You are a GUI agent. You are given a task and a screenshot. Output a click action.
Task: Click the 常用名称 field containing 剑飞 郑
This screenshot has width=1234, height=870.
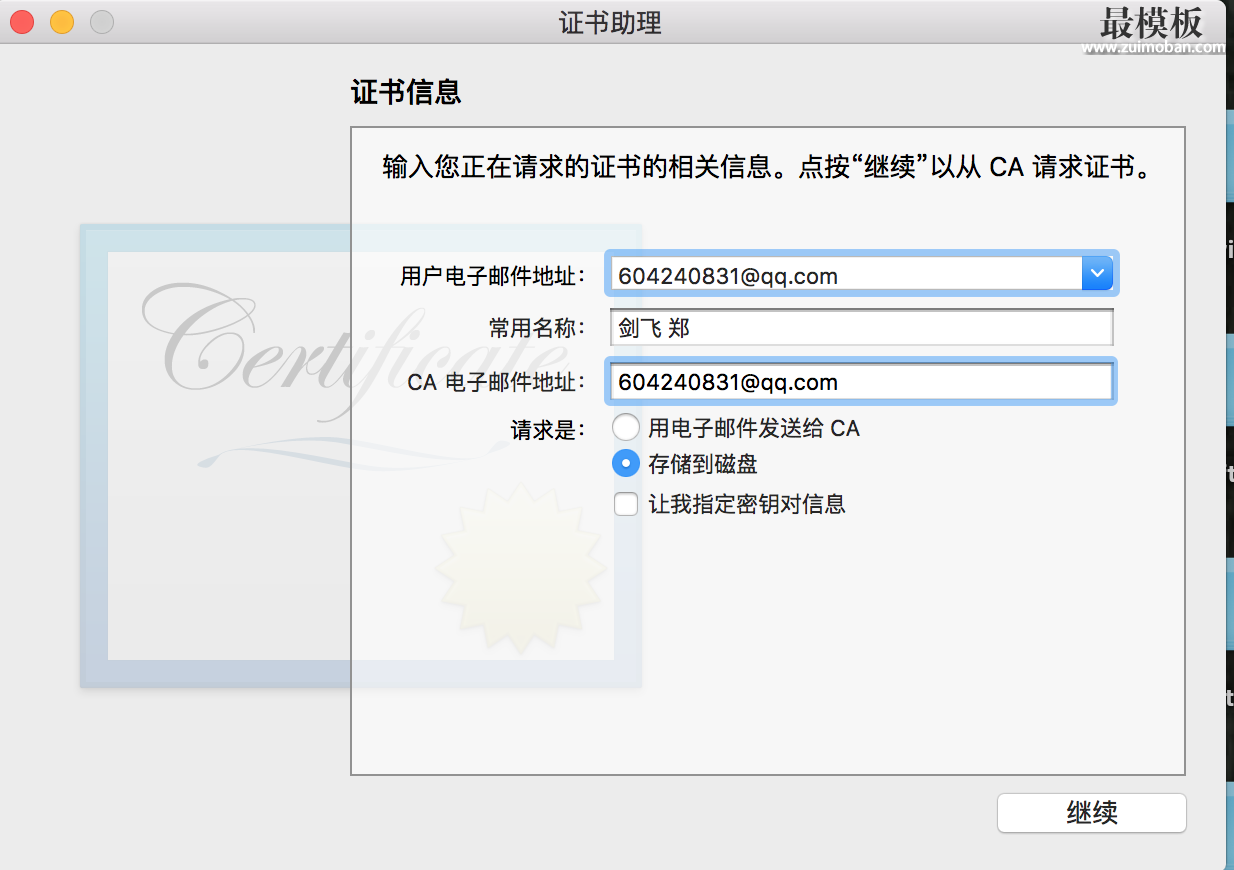(861, 328)
